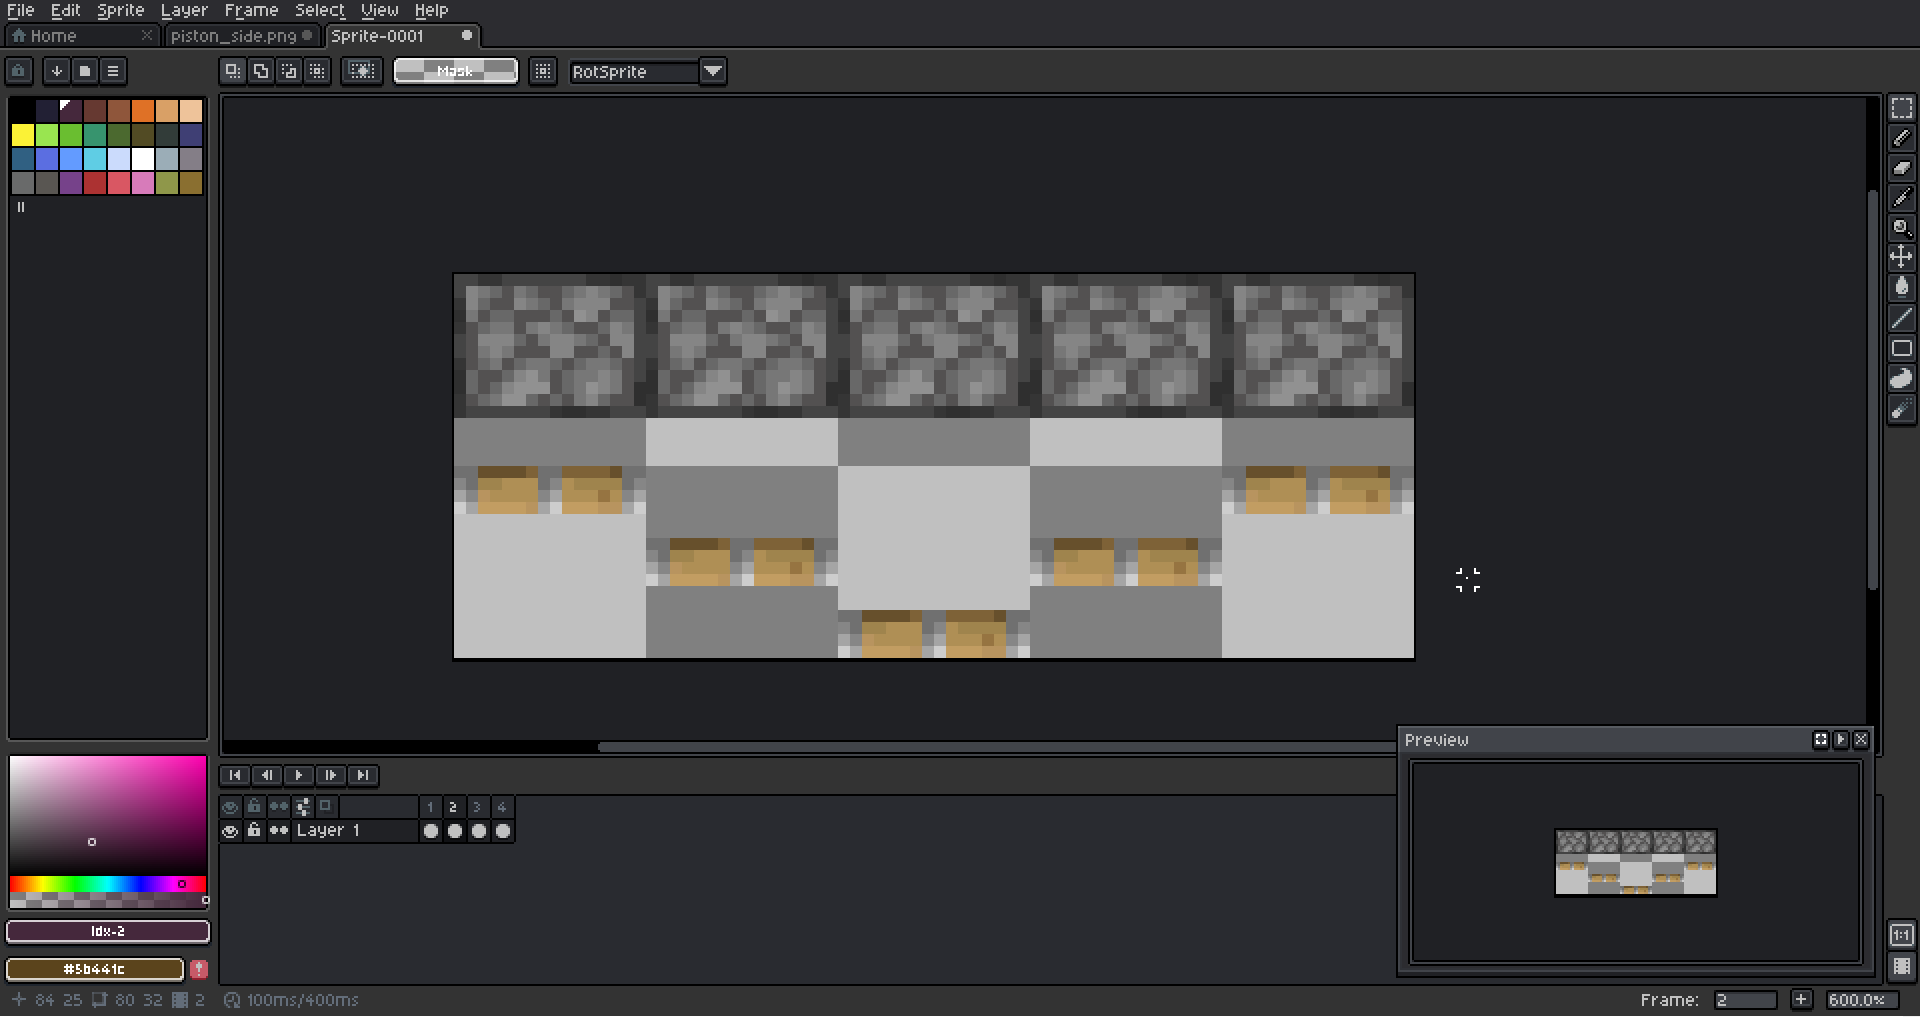Click the Idx-2 foreground color box
Image resolution: width=1920 pixels, height=1017 pixels.
[108, 931]
